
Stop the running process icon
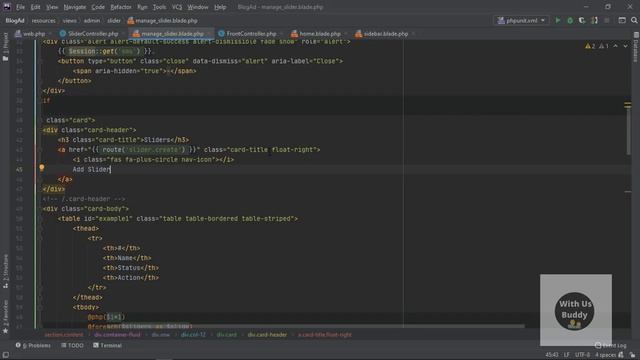point(607,20)
